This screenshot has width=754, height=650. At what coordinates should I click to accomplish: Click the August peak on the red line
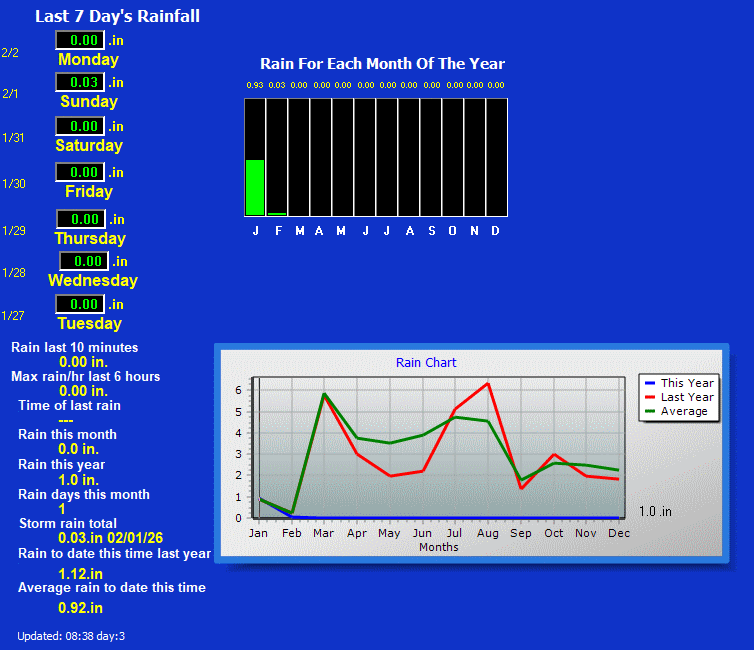(x=487, y=383)
